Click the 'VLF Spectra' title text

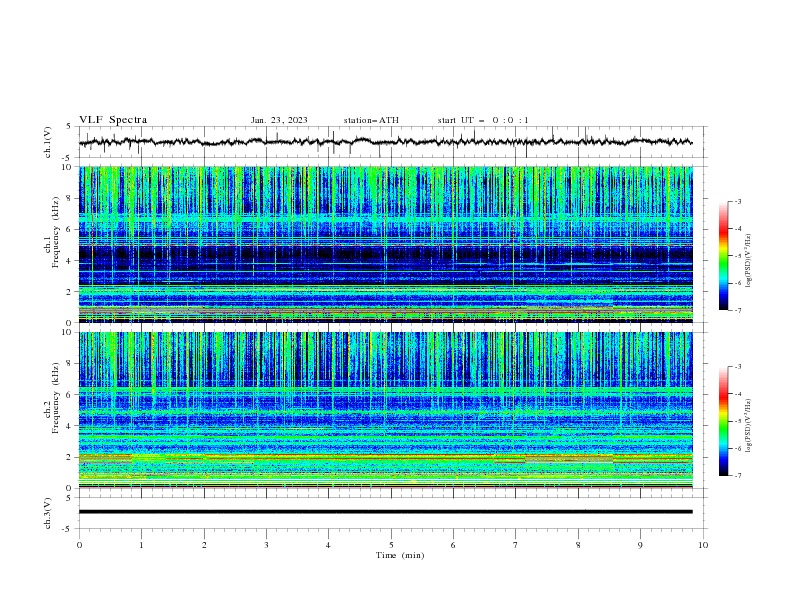point(113,120)
